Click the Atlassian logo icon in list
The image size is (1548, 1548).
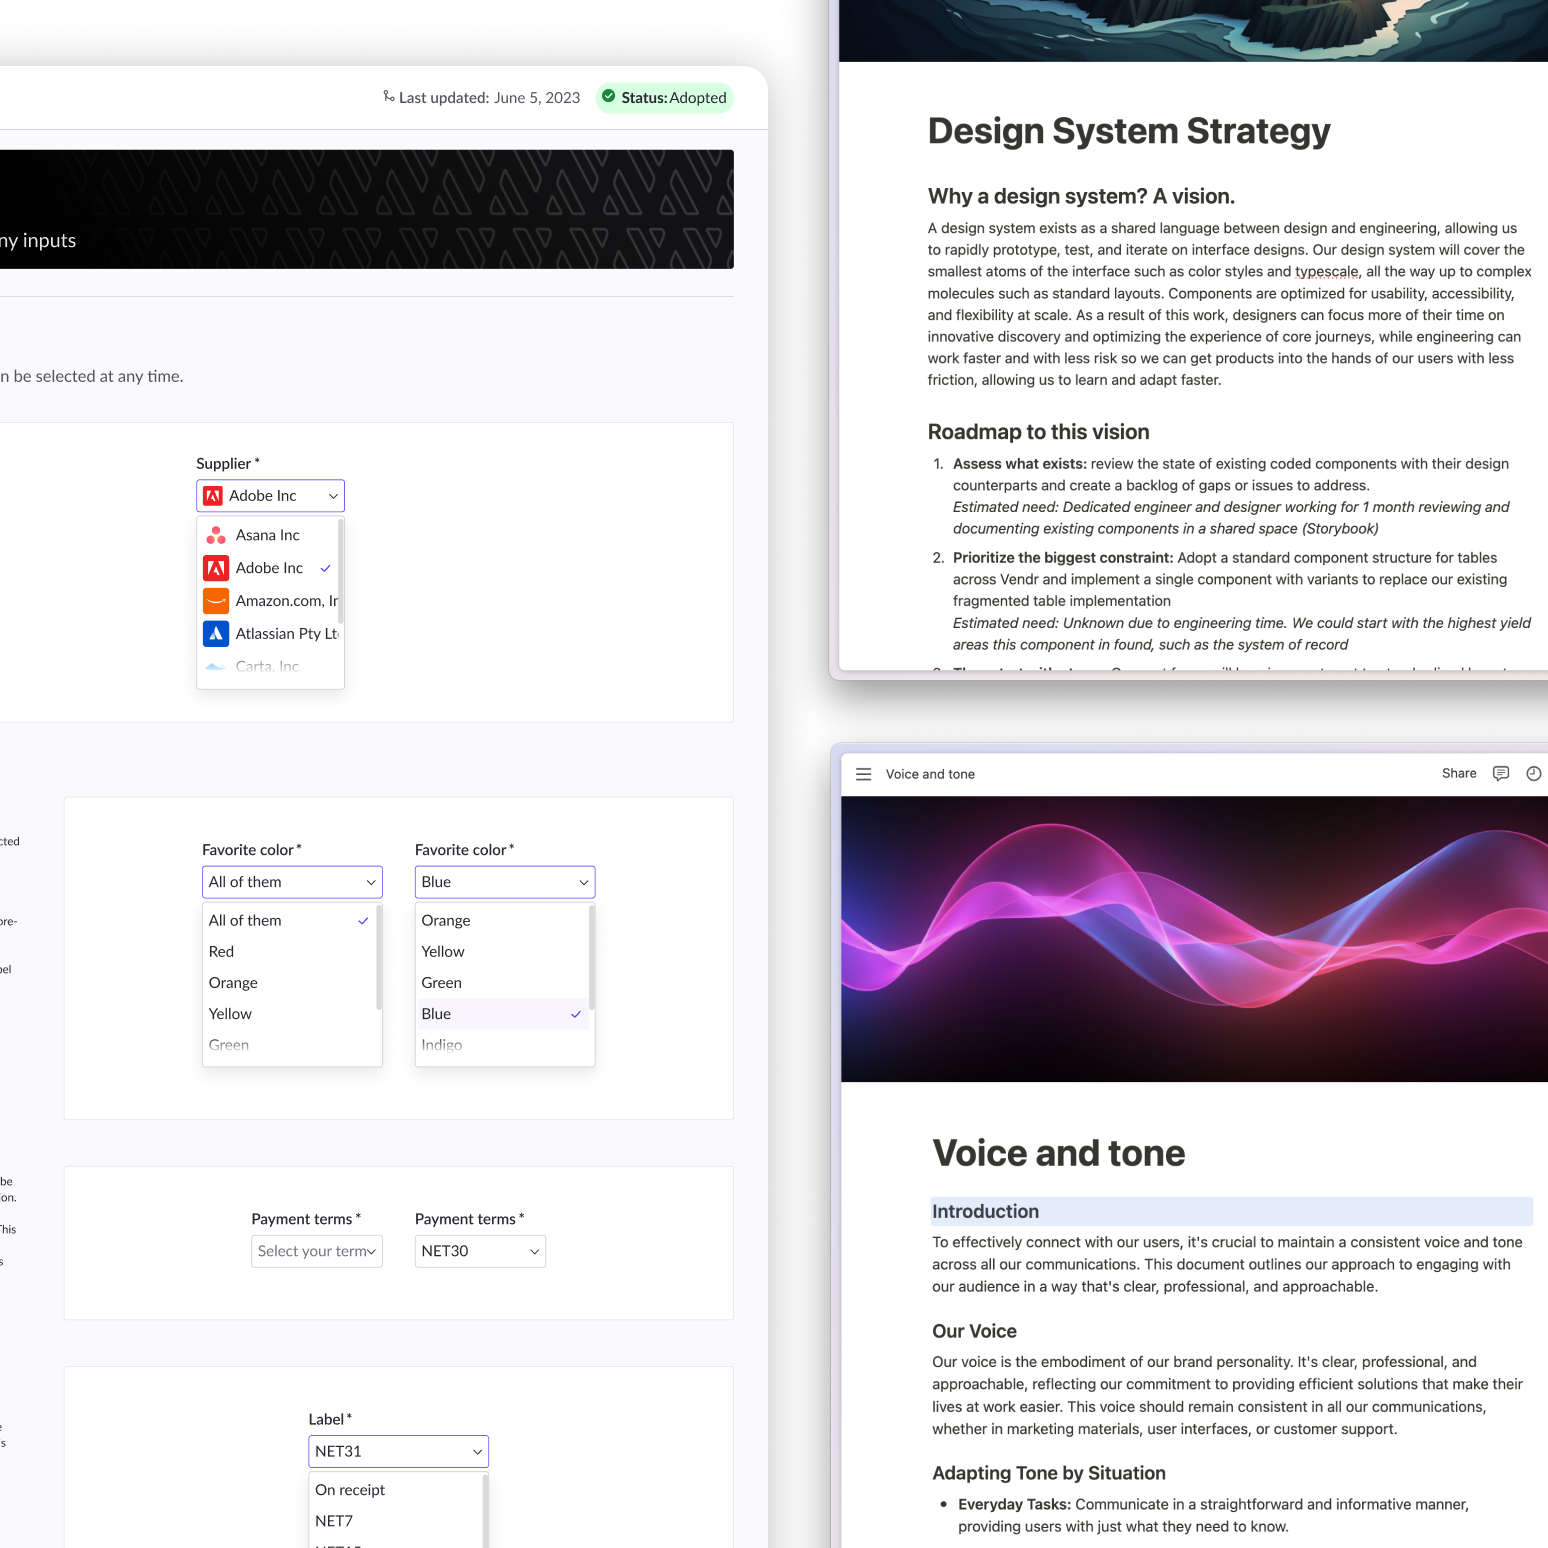216,634
